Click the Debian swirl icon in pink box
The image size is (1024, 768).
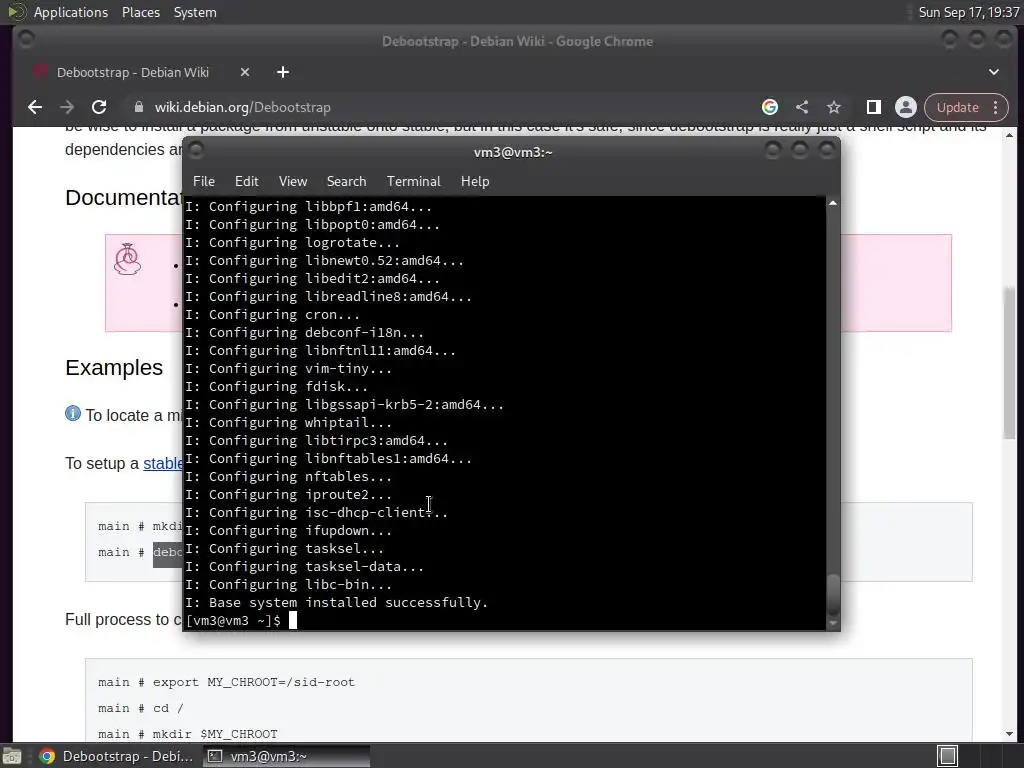(127, 259)
